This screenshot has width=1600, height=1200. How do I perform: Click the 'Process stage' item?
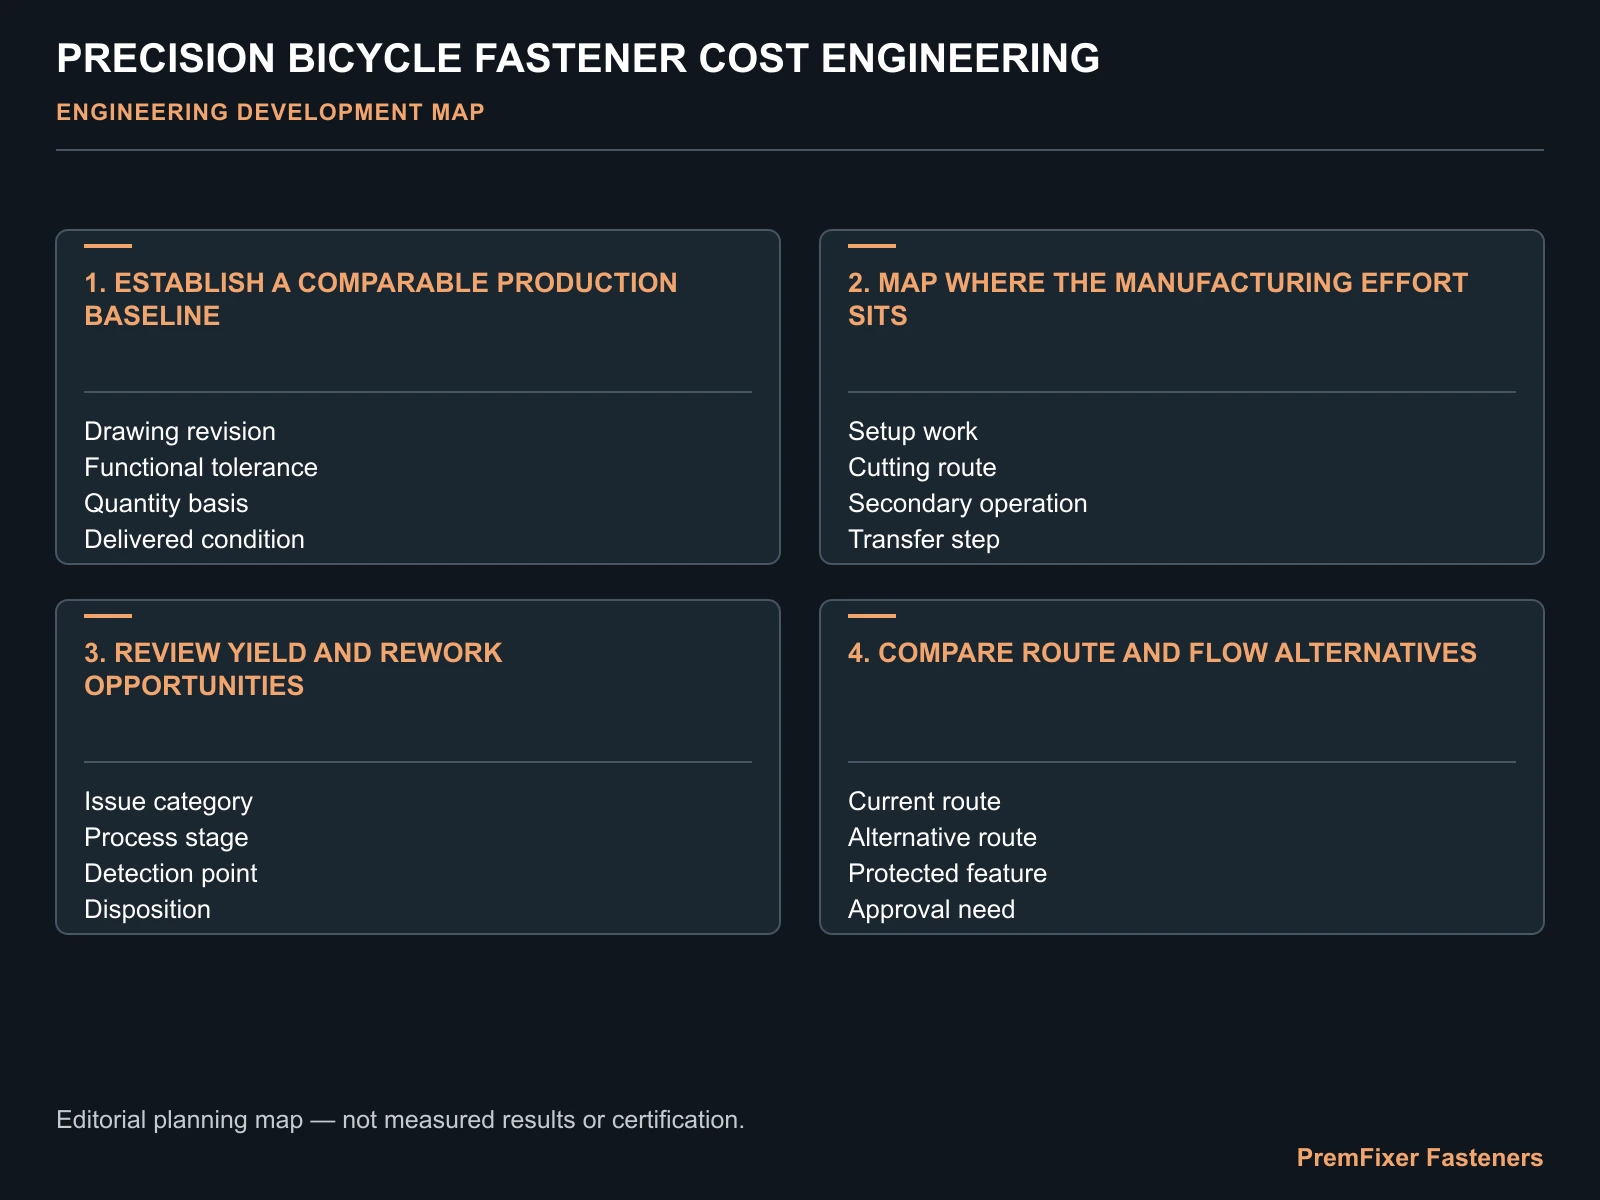click(x=166, y=837)
